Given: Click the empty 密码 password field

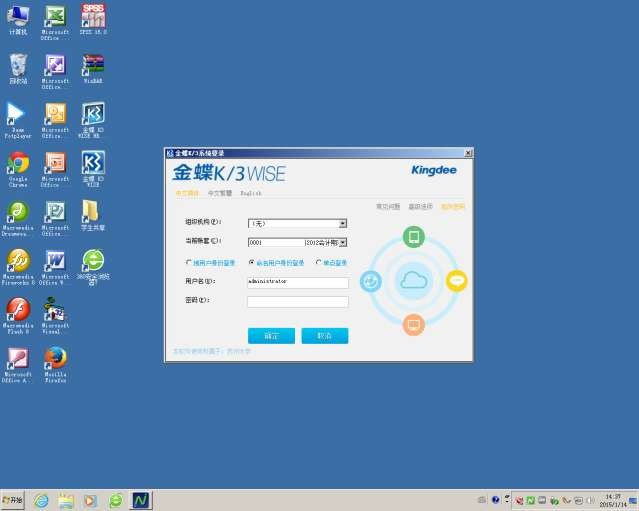Looking at the screenshot, I should tap(298, 302).
